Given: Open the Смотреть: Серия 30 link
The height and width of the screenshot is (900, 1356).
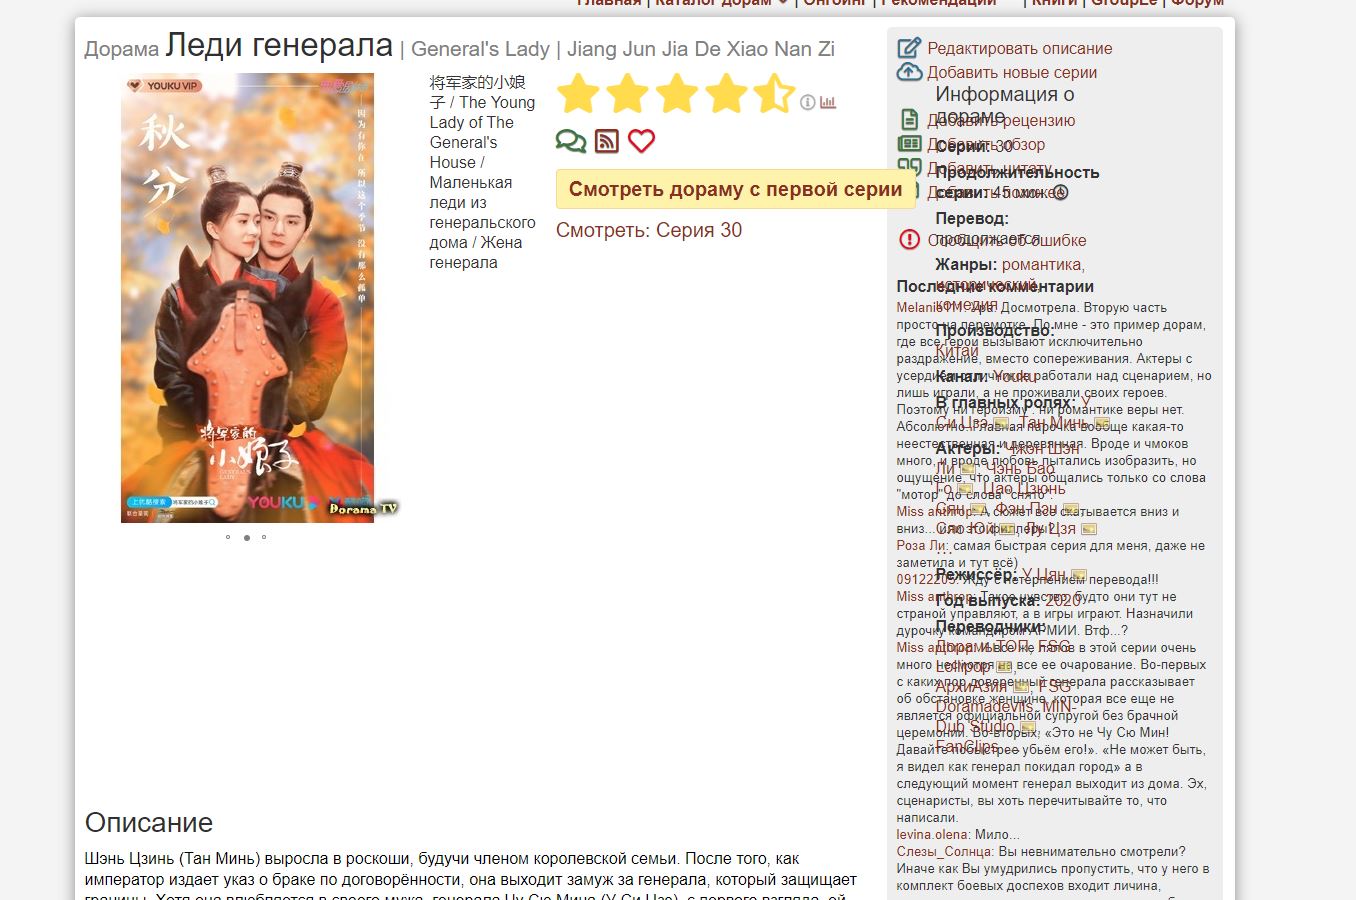Looking at the screenshot, I should tap(649, 230).
